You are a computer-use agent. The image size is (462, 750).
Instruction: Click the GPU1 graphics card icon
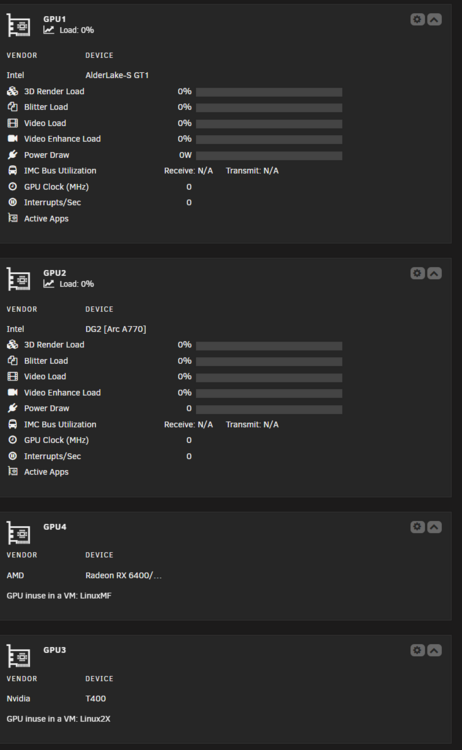pyautogui.click(x=19, y=25)
